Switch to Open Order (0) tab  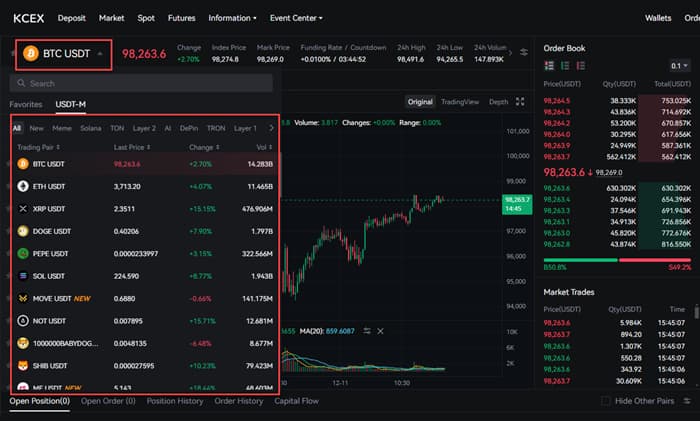tap(108, 401)
